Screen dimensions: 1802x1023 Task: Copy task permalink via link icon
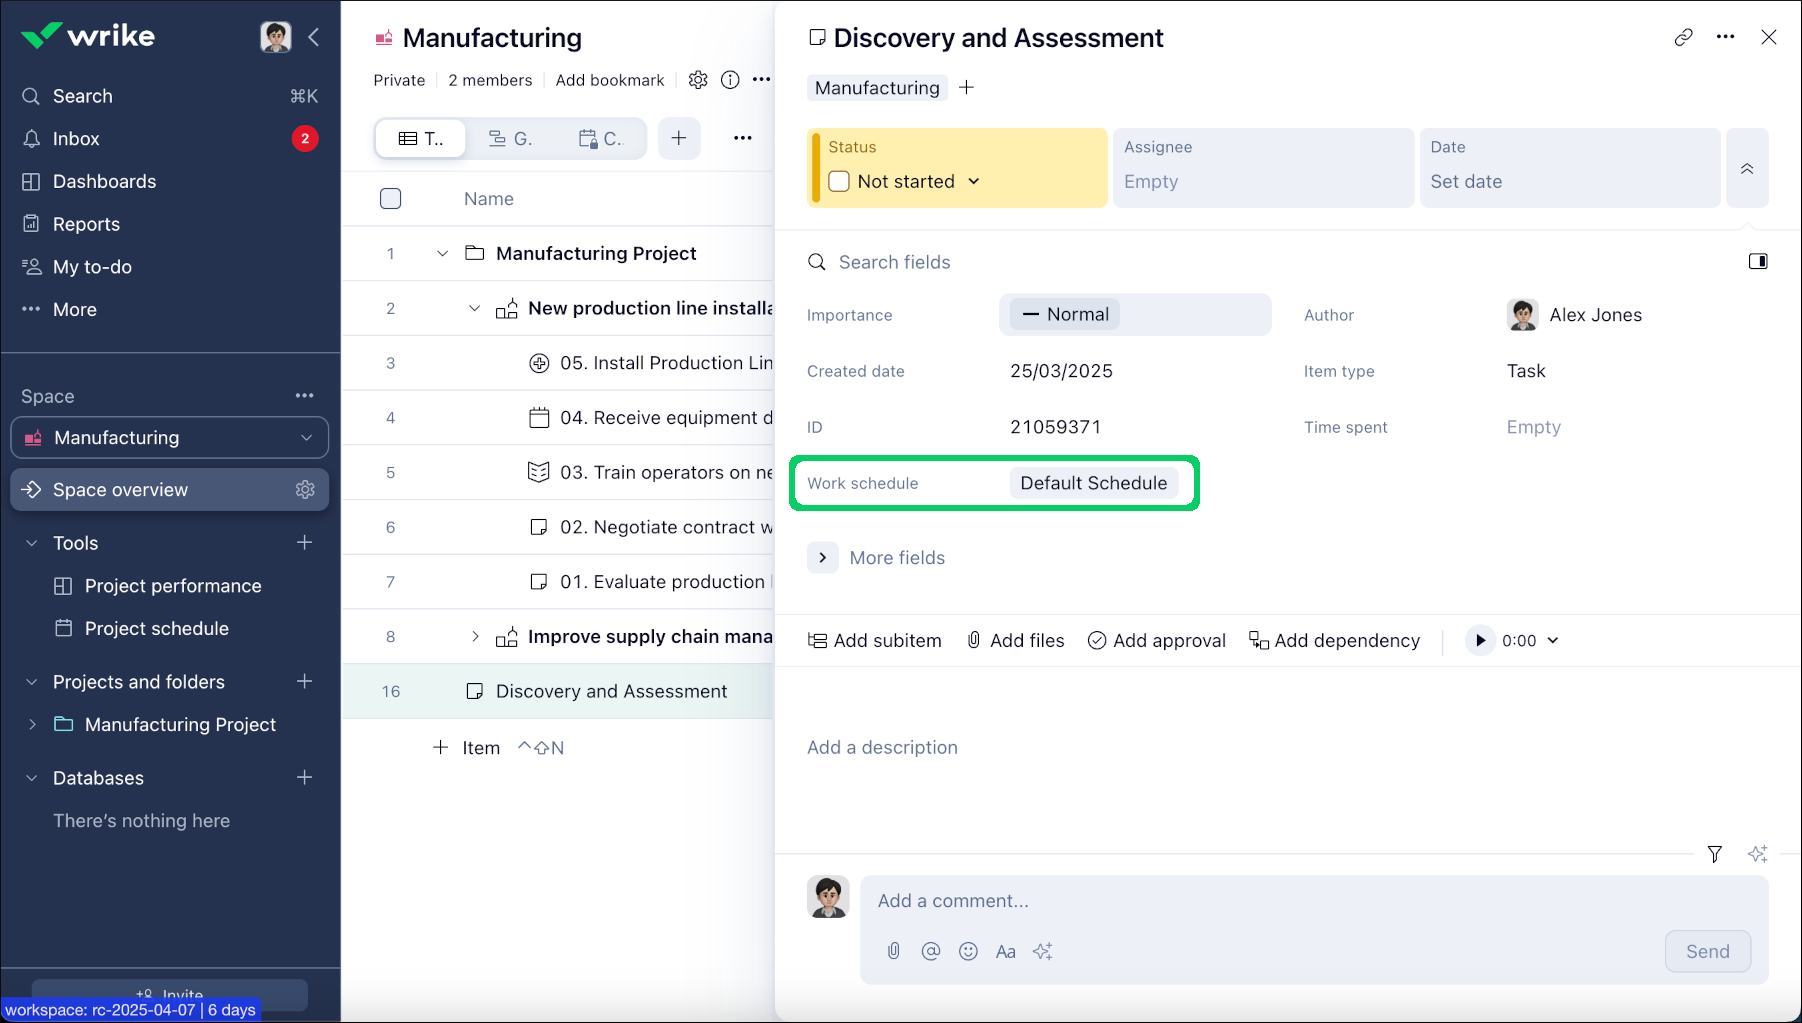[x=1683, y=37]
